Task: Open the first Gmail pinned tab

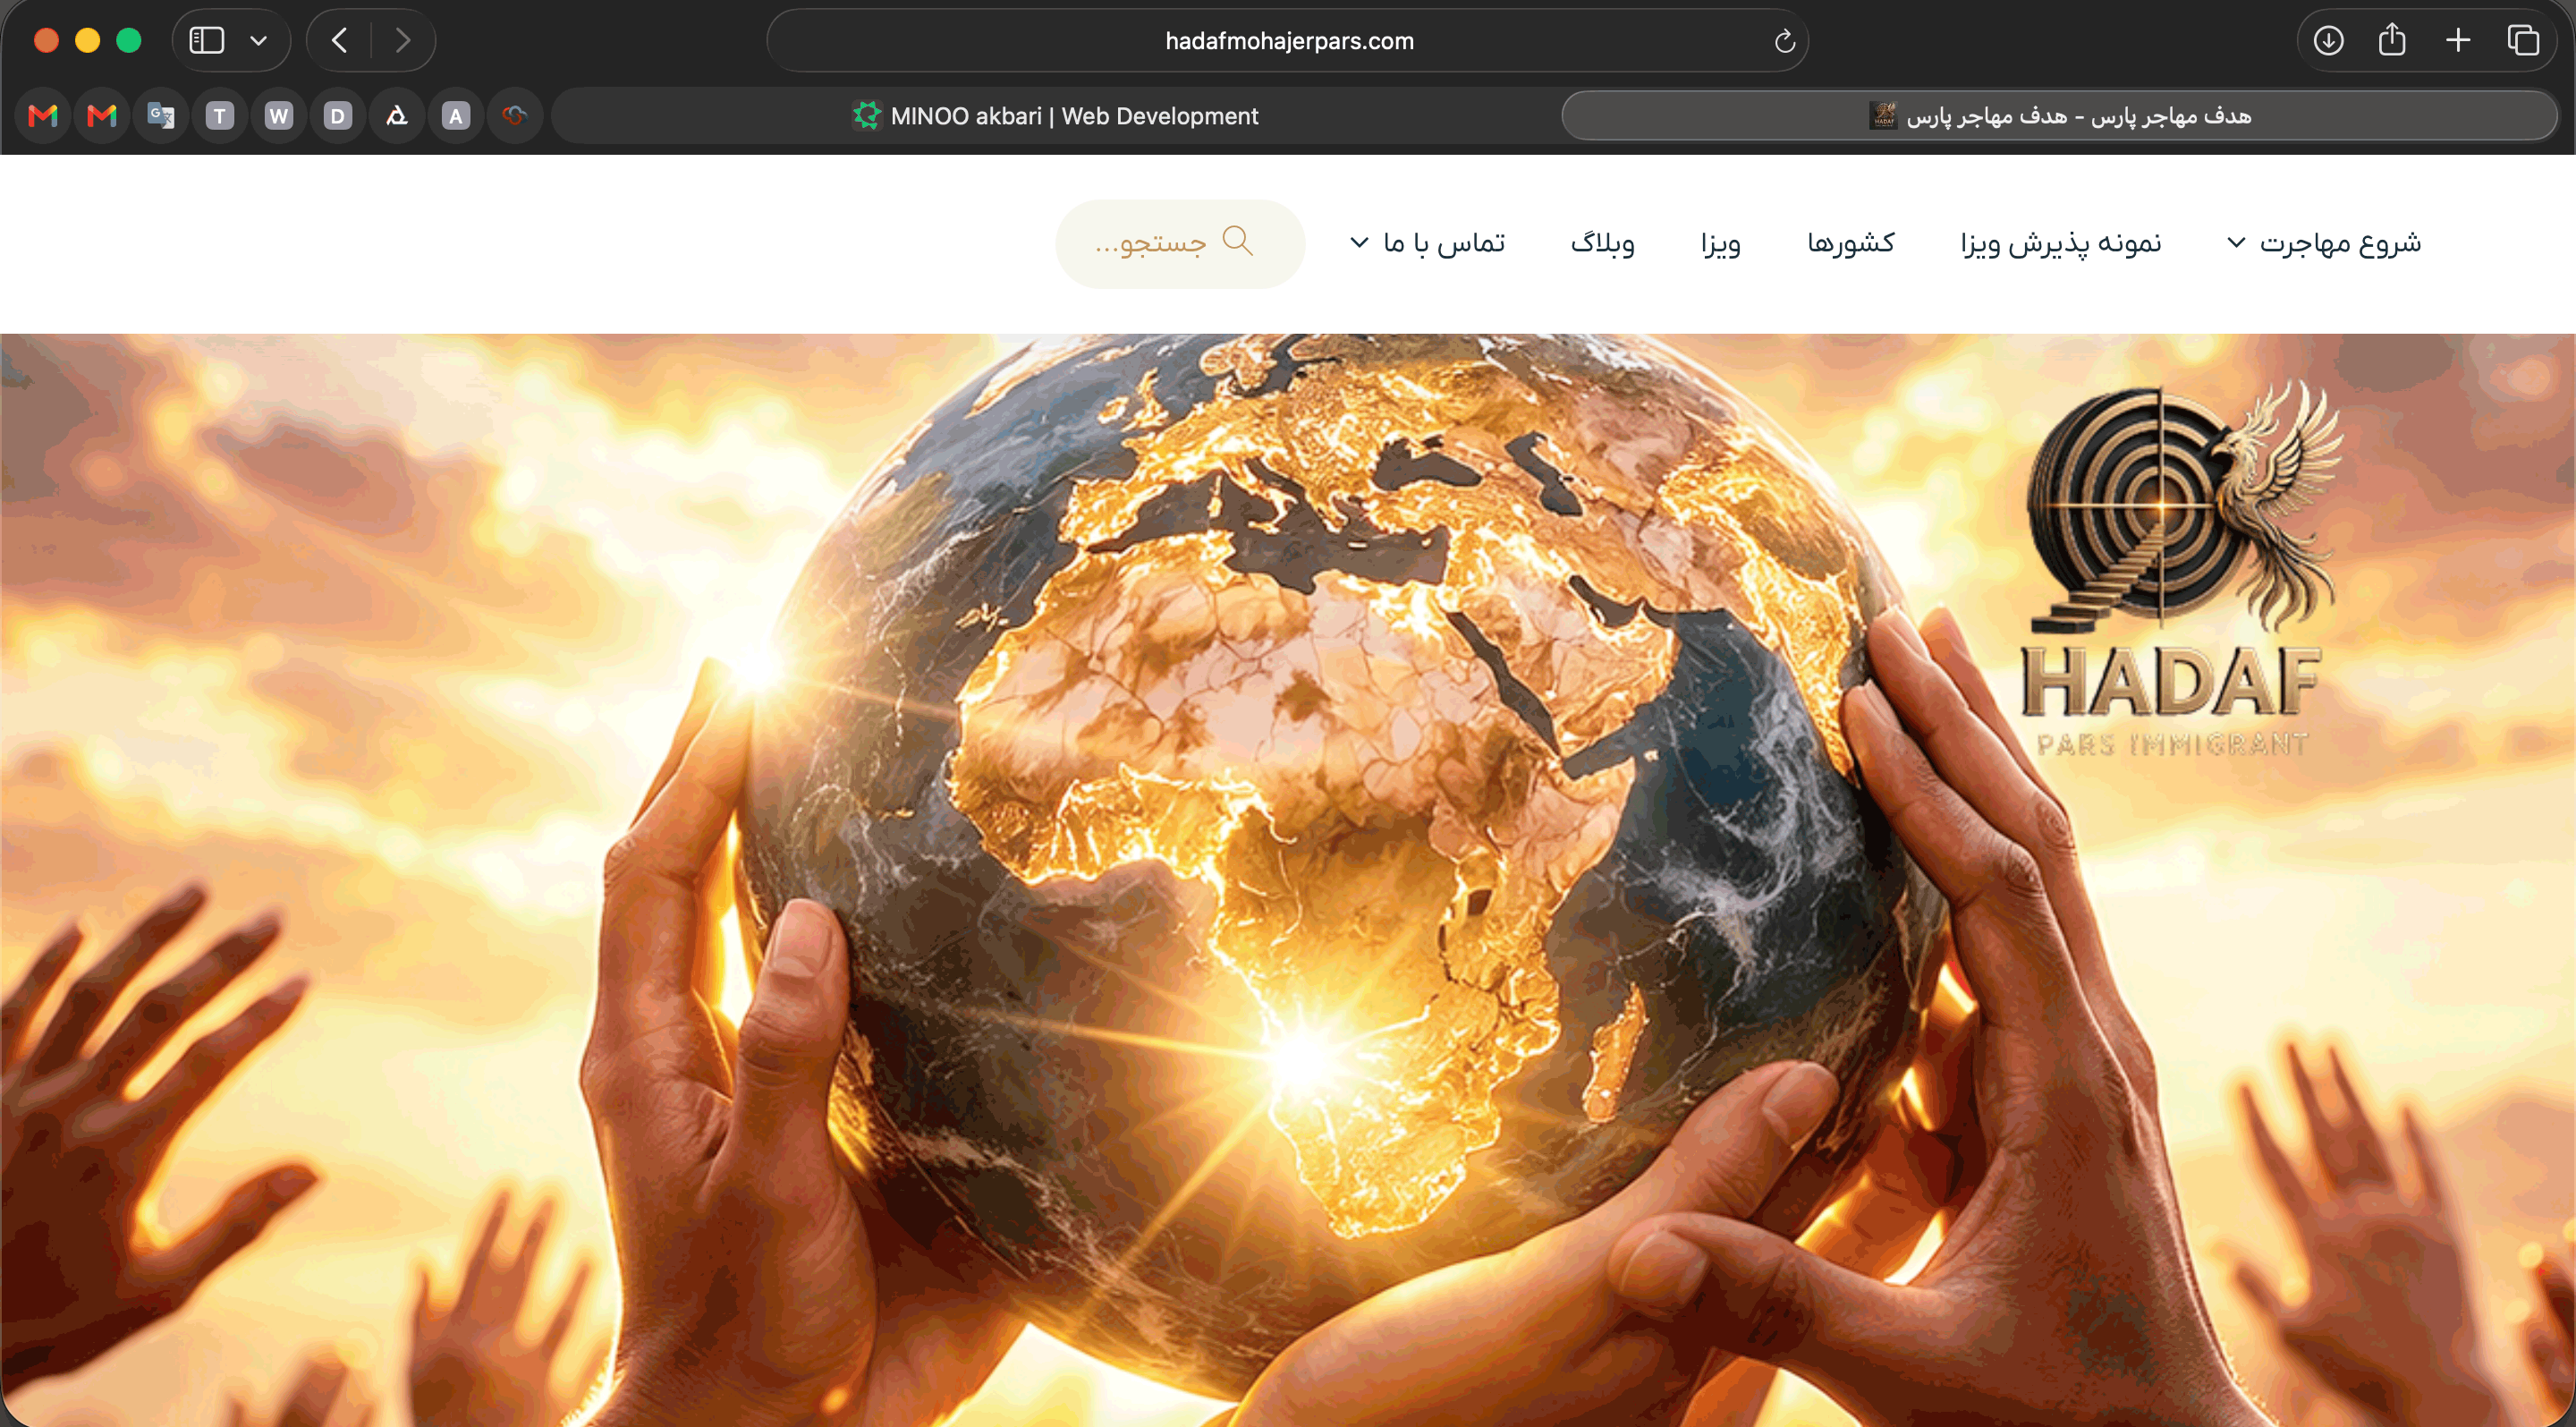Action: pyautogui.click(x=43, y=116)
